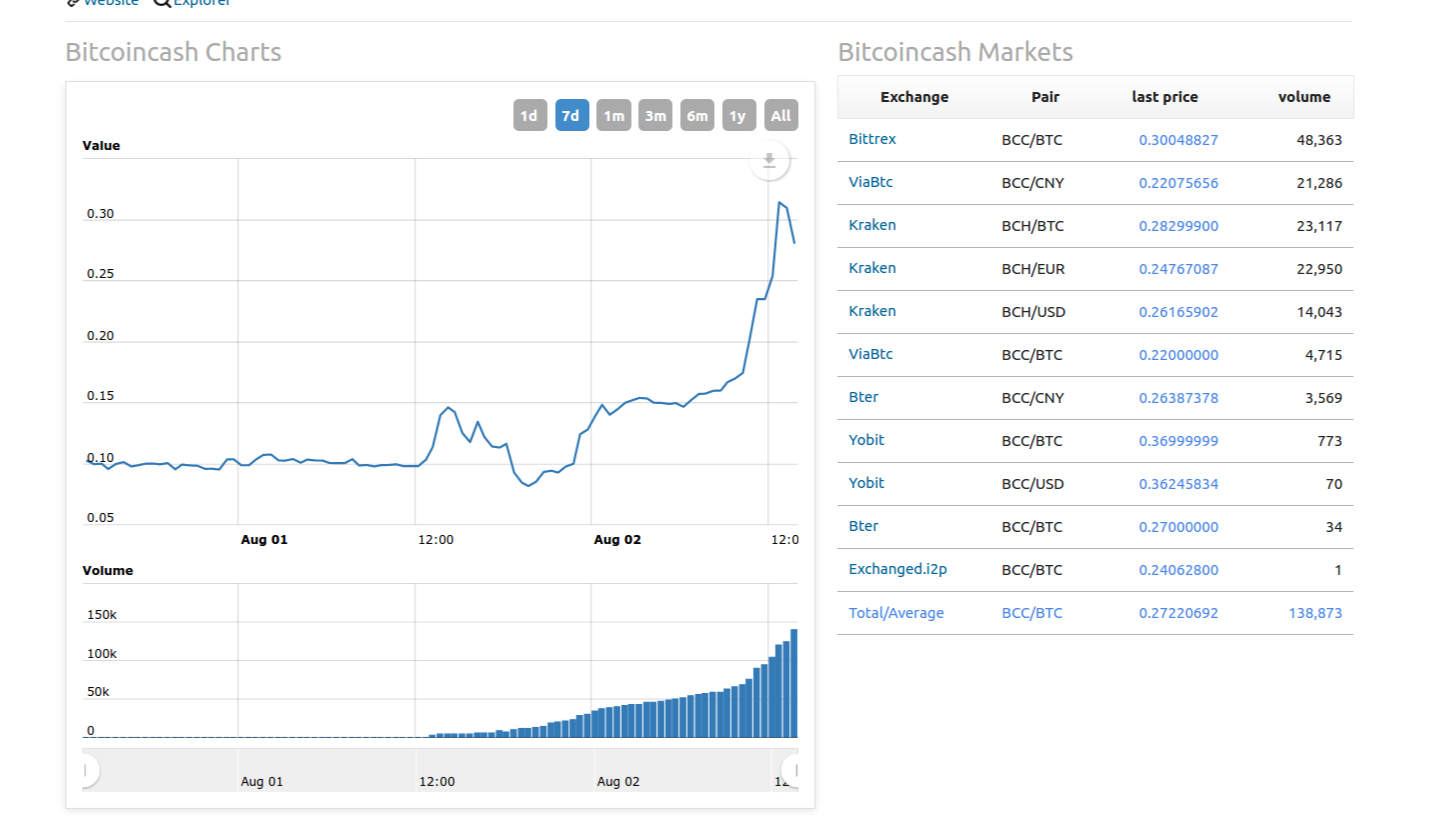Click the Volume chart label
The image size is (1447, 838).
click(x=107, y=571)
